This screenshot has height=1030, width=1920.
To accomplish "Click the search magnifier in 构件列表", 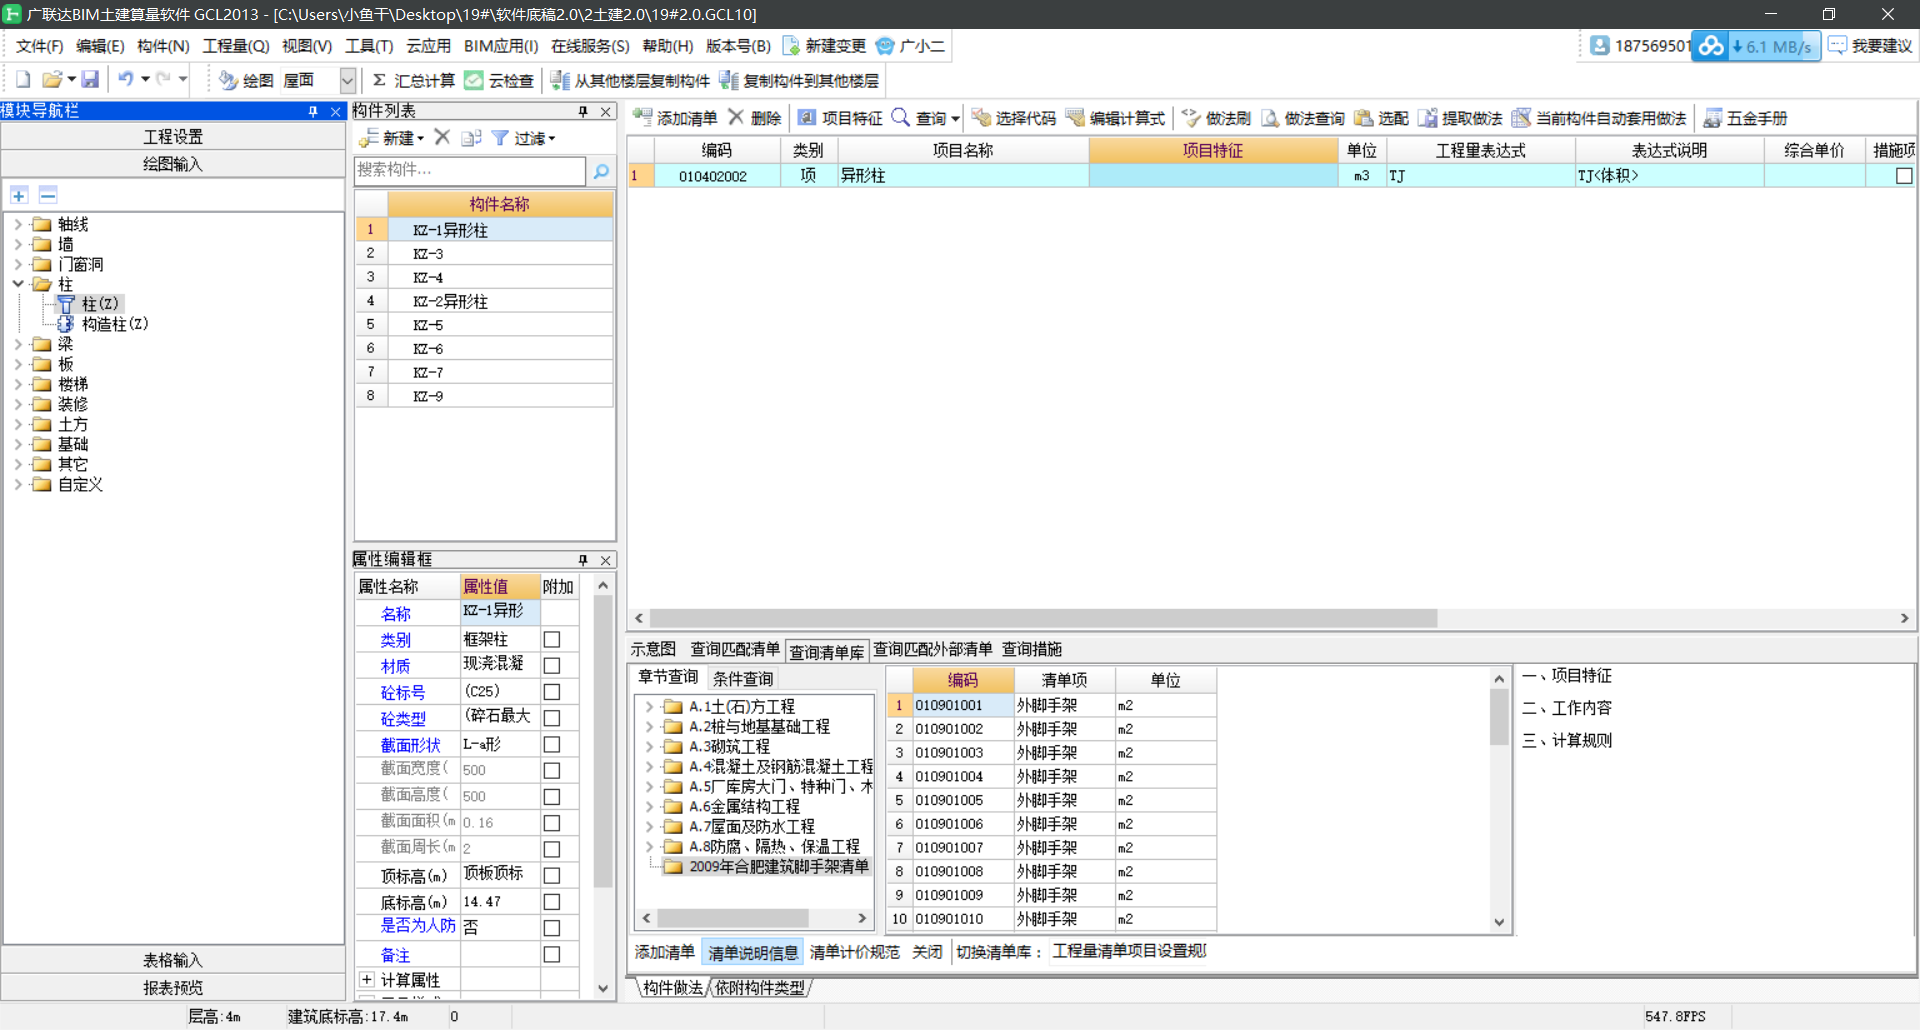I will tap(601, 171).
